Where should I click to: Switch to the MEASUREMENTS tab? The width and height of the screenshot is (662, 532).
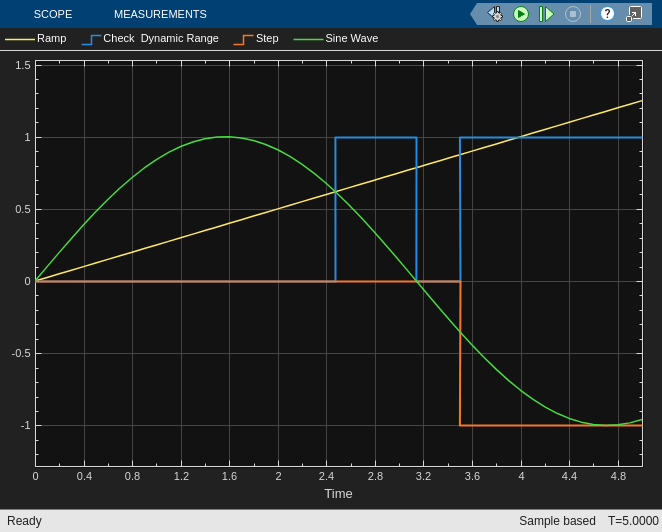coord(160,14)
